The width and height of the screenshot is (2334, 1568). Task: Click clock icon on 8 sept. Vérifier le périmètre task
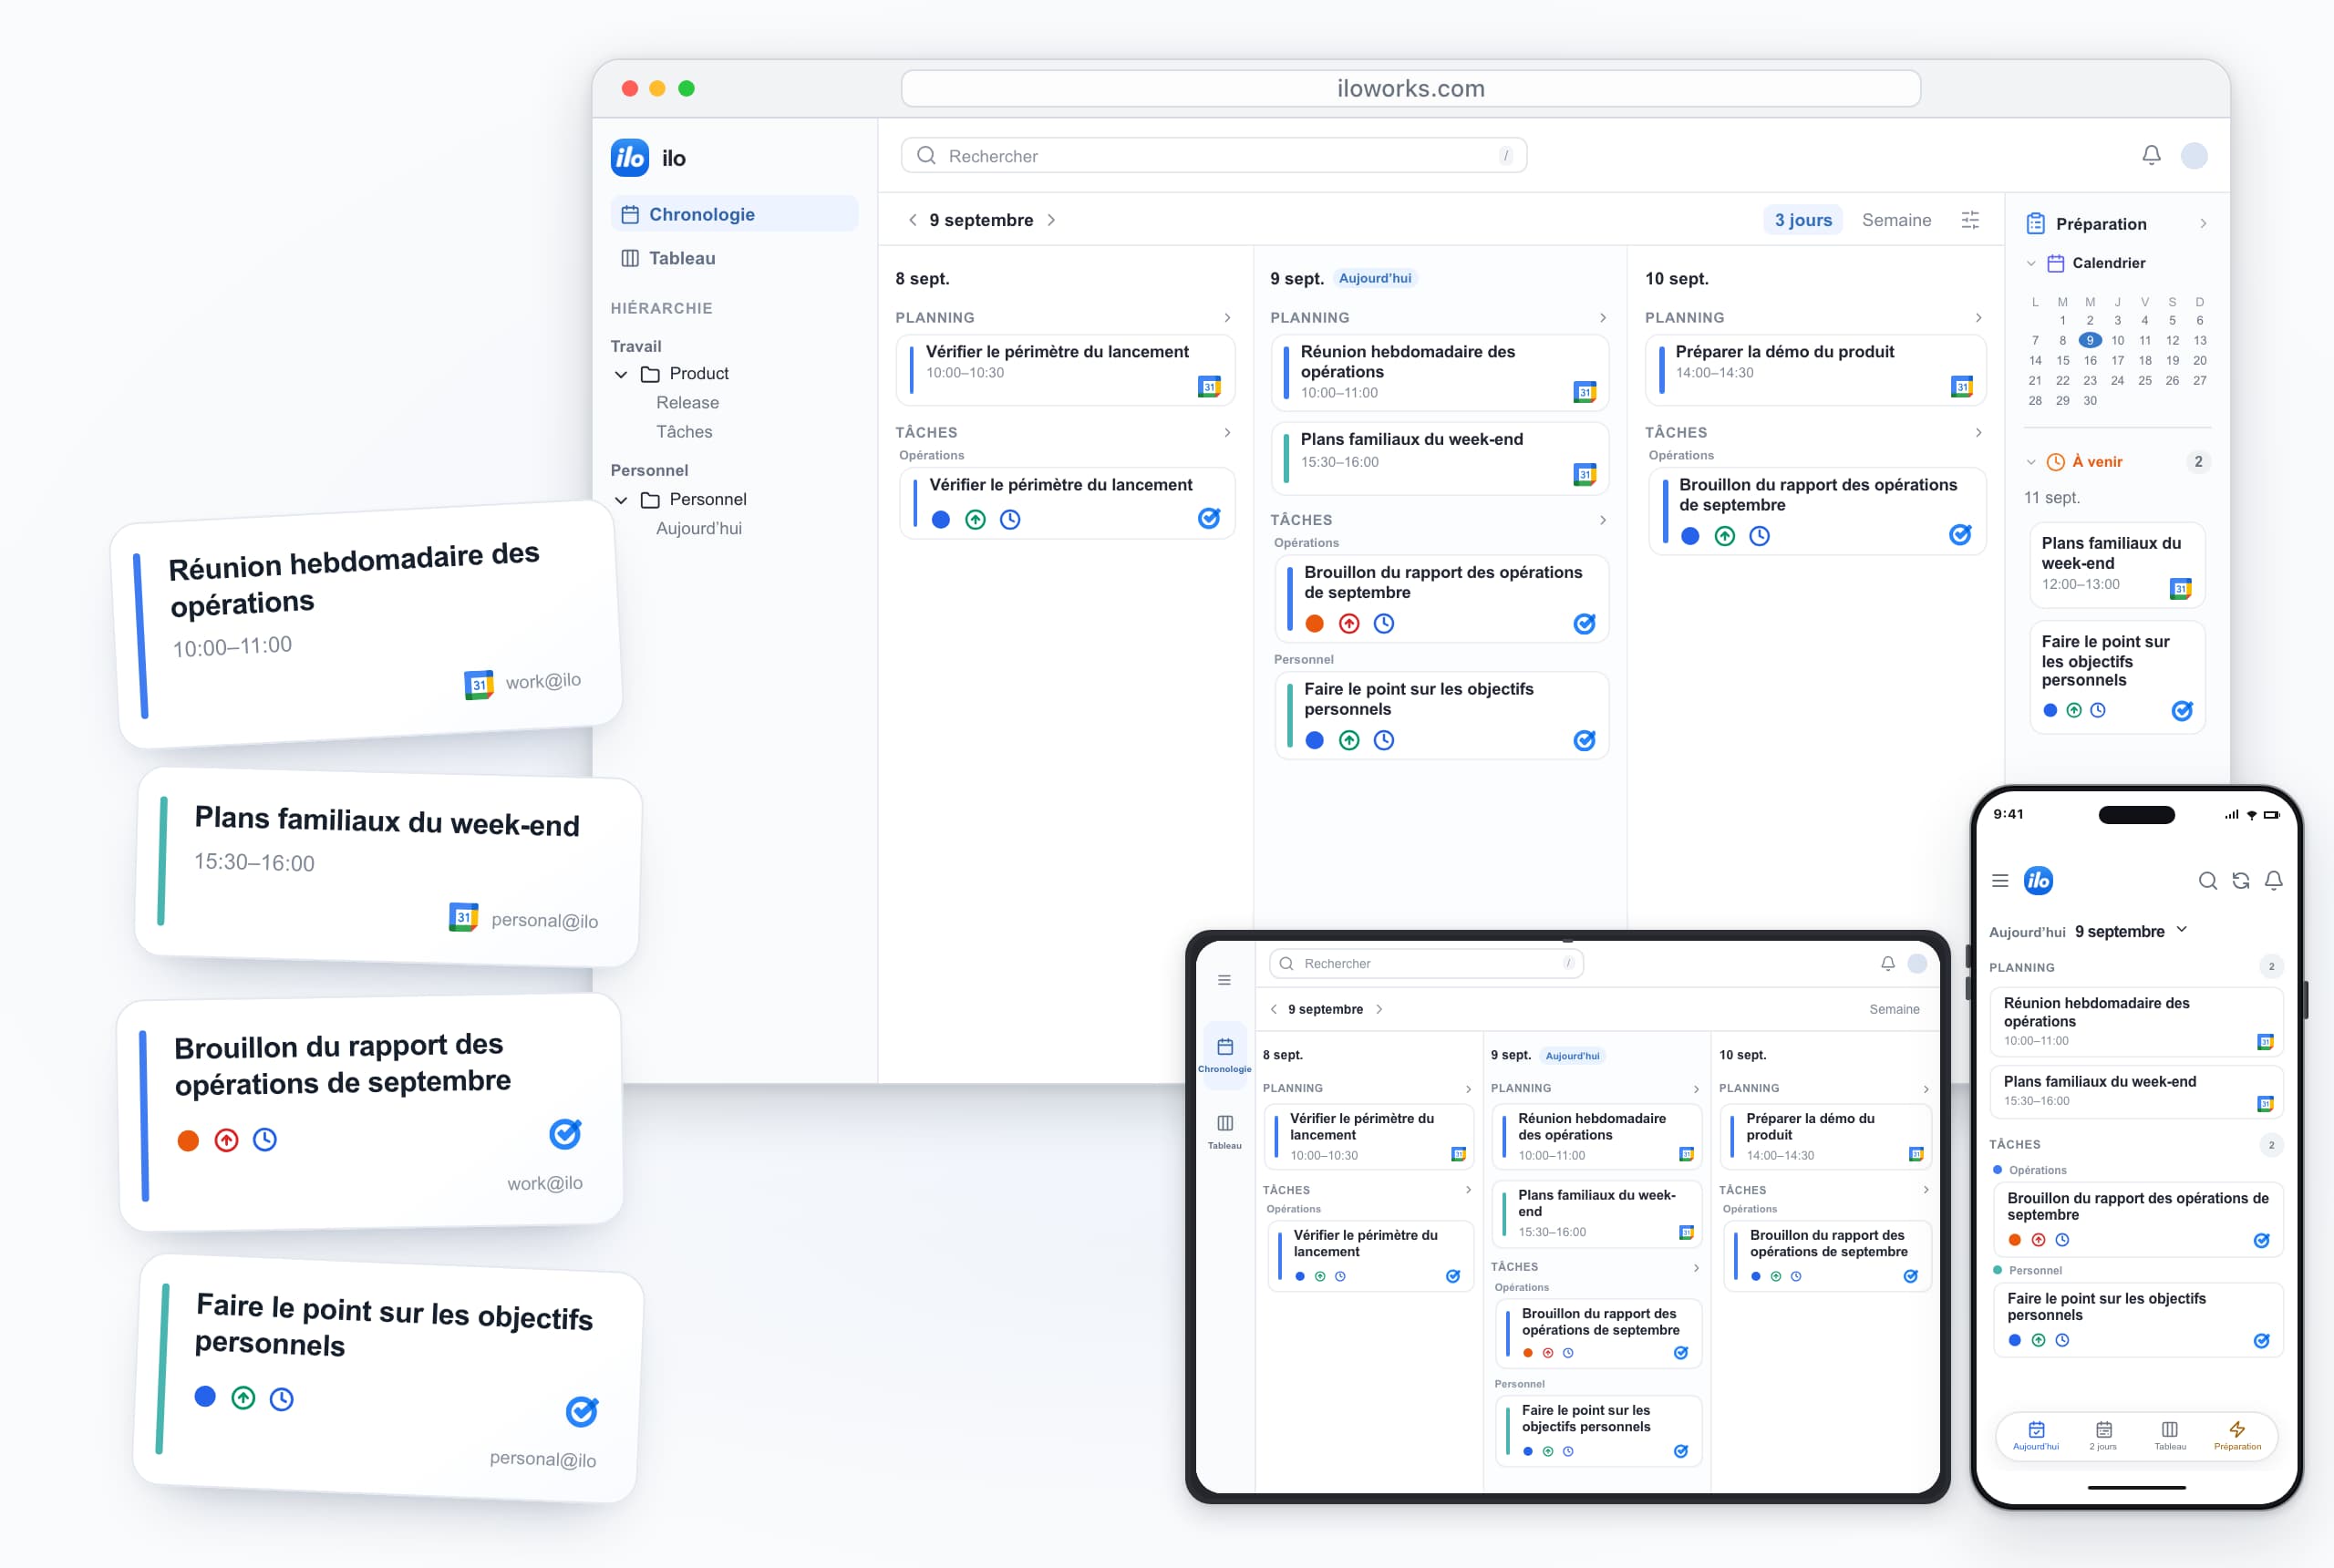[1010, 520]
